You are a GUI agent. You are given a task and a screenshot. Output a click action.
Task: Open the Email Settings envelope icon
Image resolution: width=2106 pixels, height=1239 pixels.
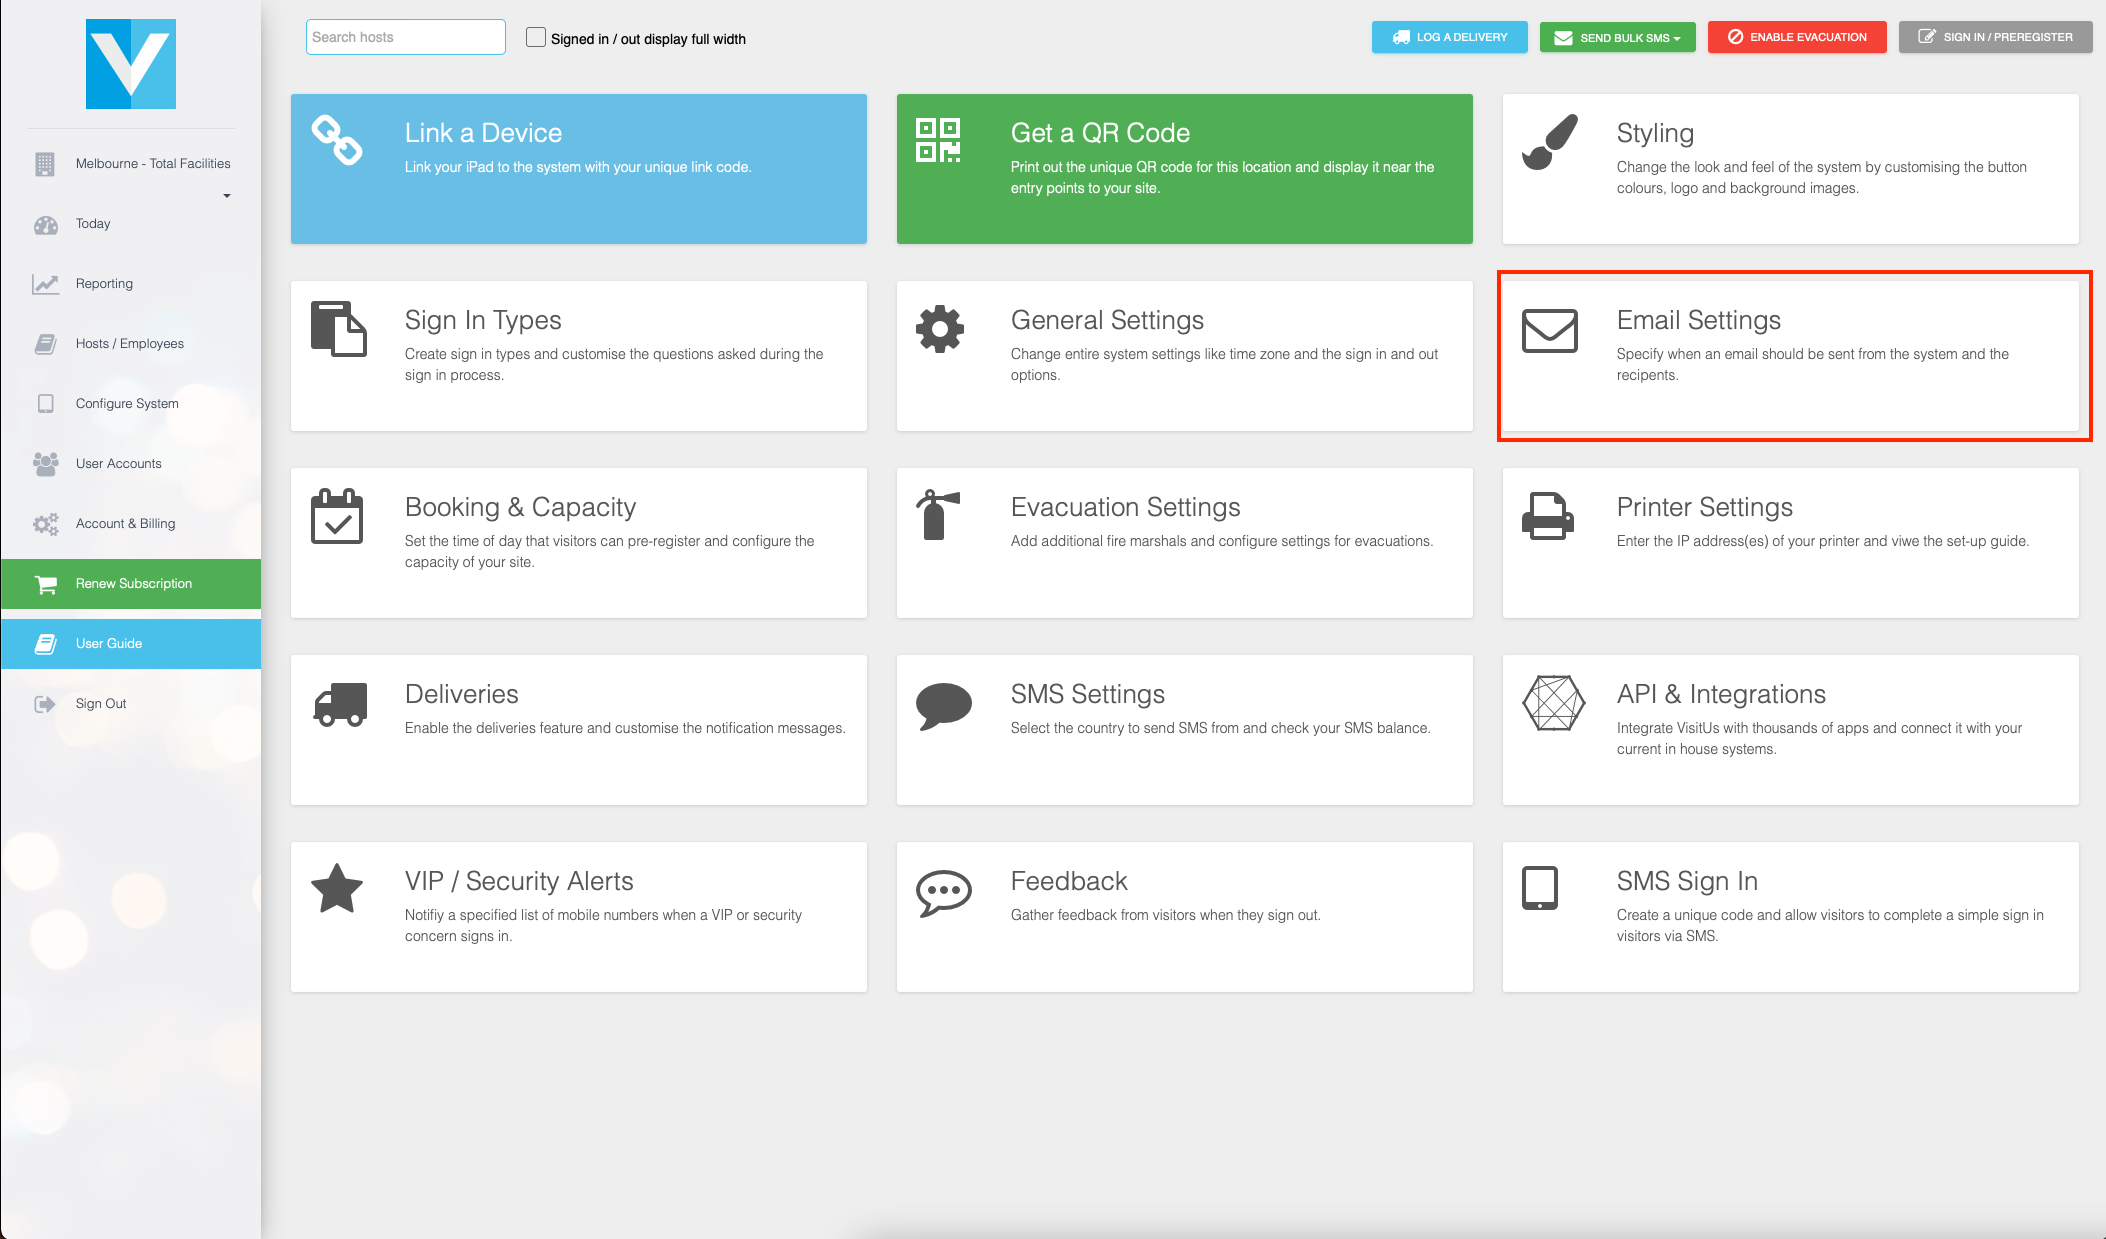tap(1548, 330)
